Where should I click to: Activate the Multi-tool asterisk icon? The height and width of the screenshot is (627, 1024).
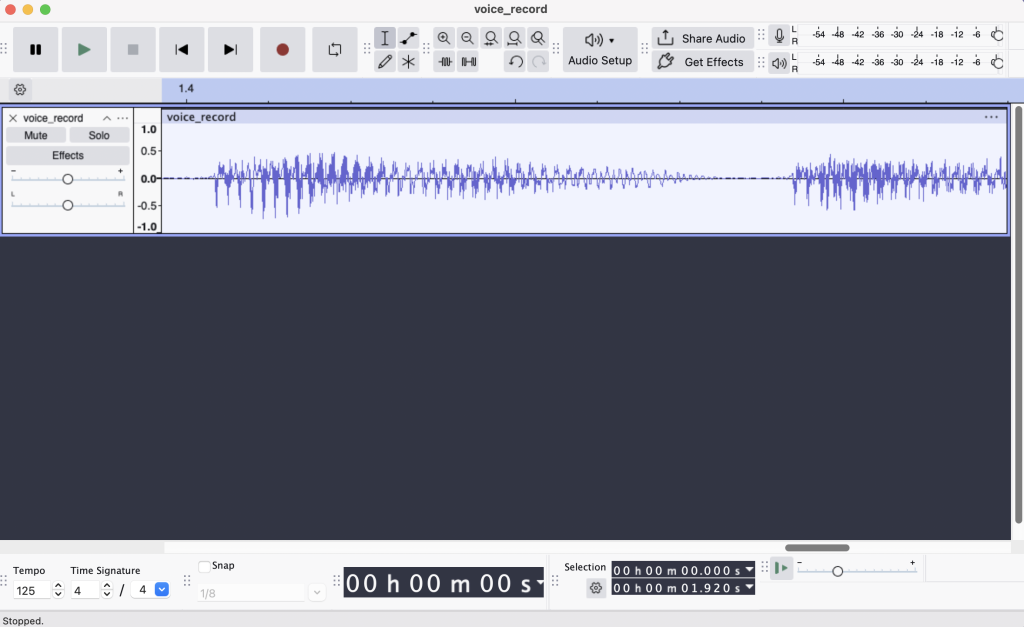(409, 62)
